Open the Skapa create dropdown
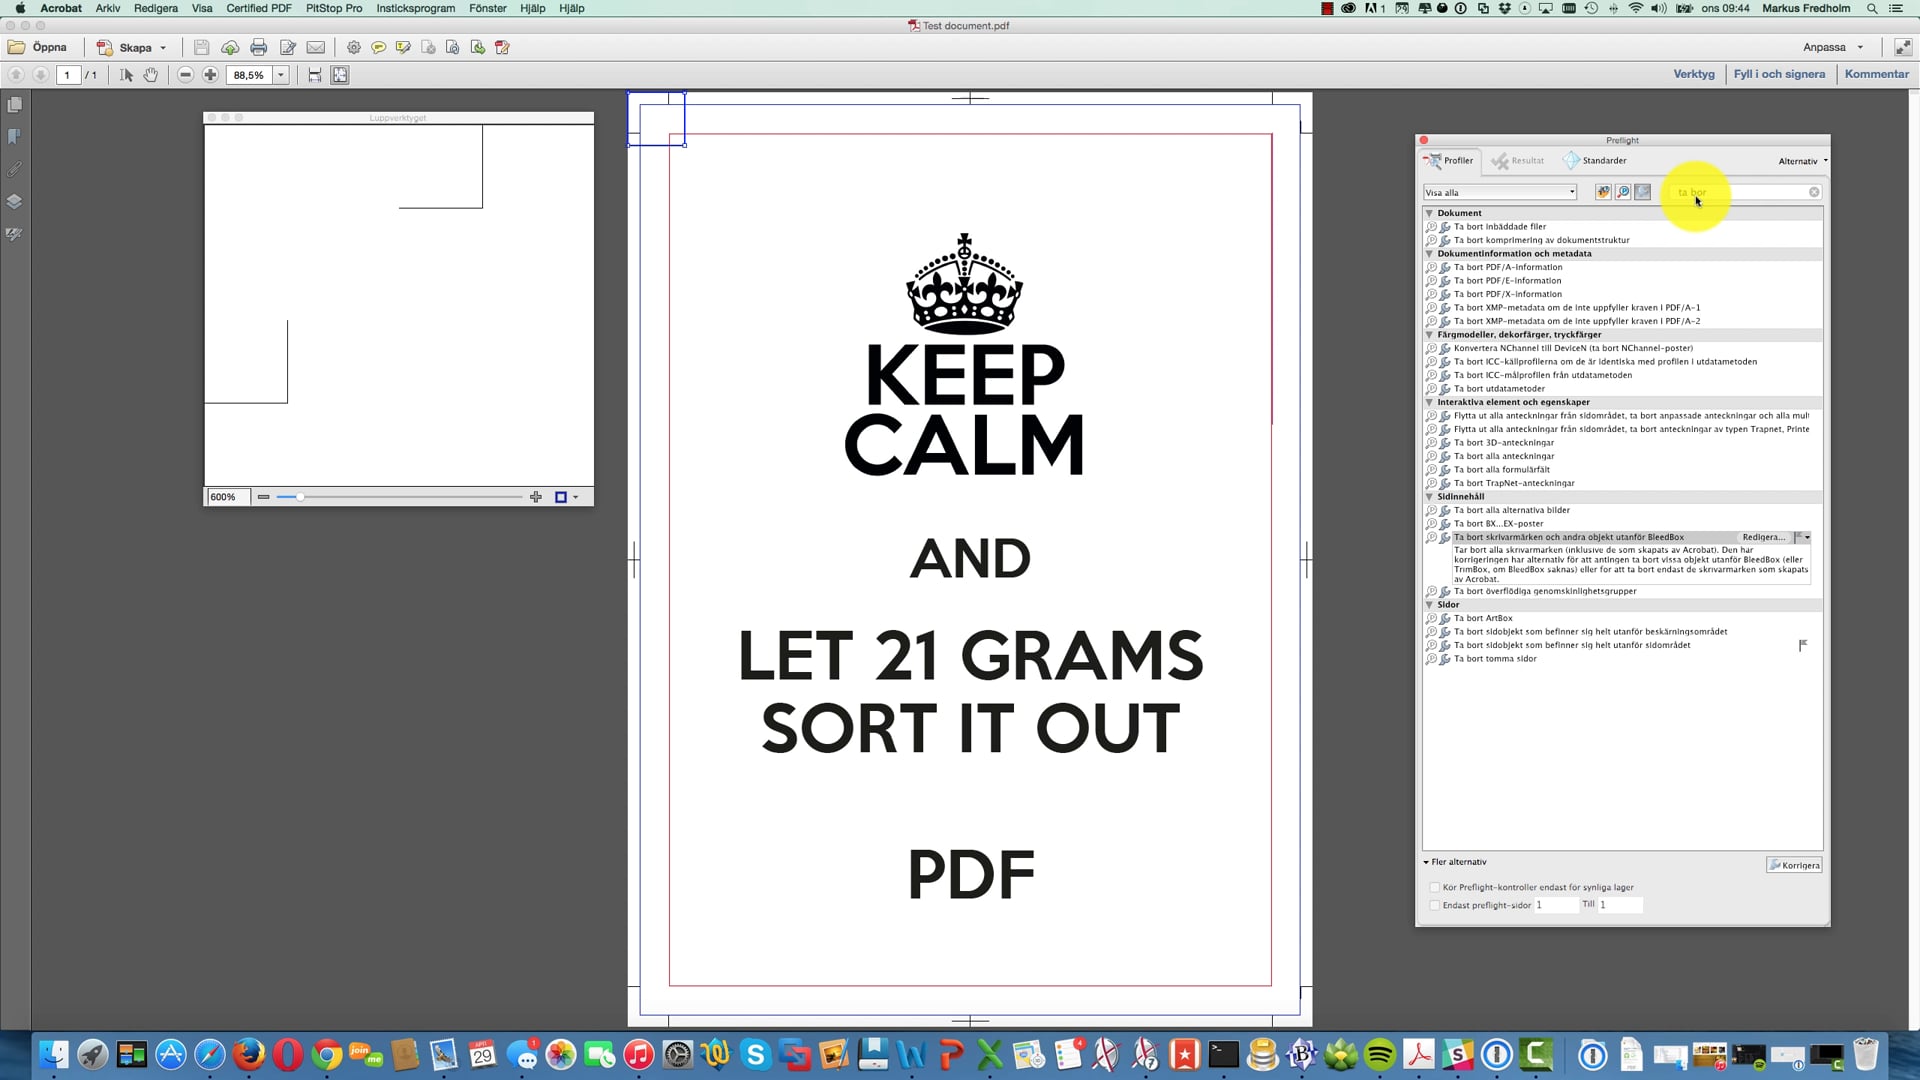This screenshot has height=1080, width=1920. pyautogui.click(x=132, y=47)
